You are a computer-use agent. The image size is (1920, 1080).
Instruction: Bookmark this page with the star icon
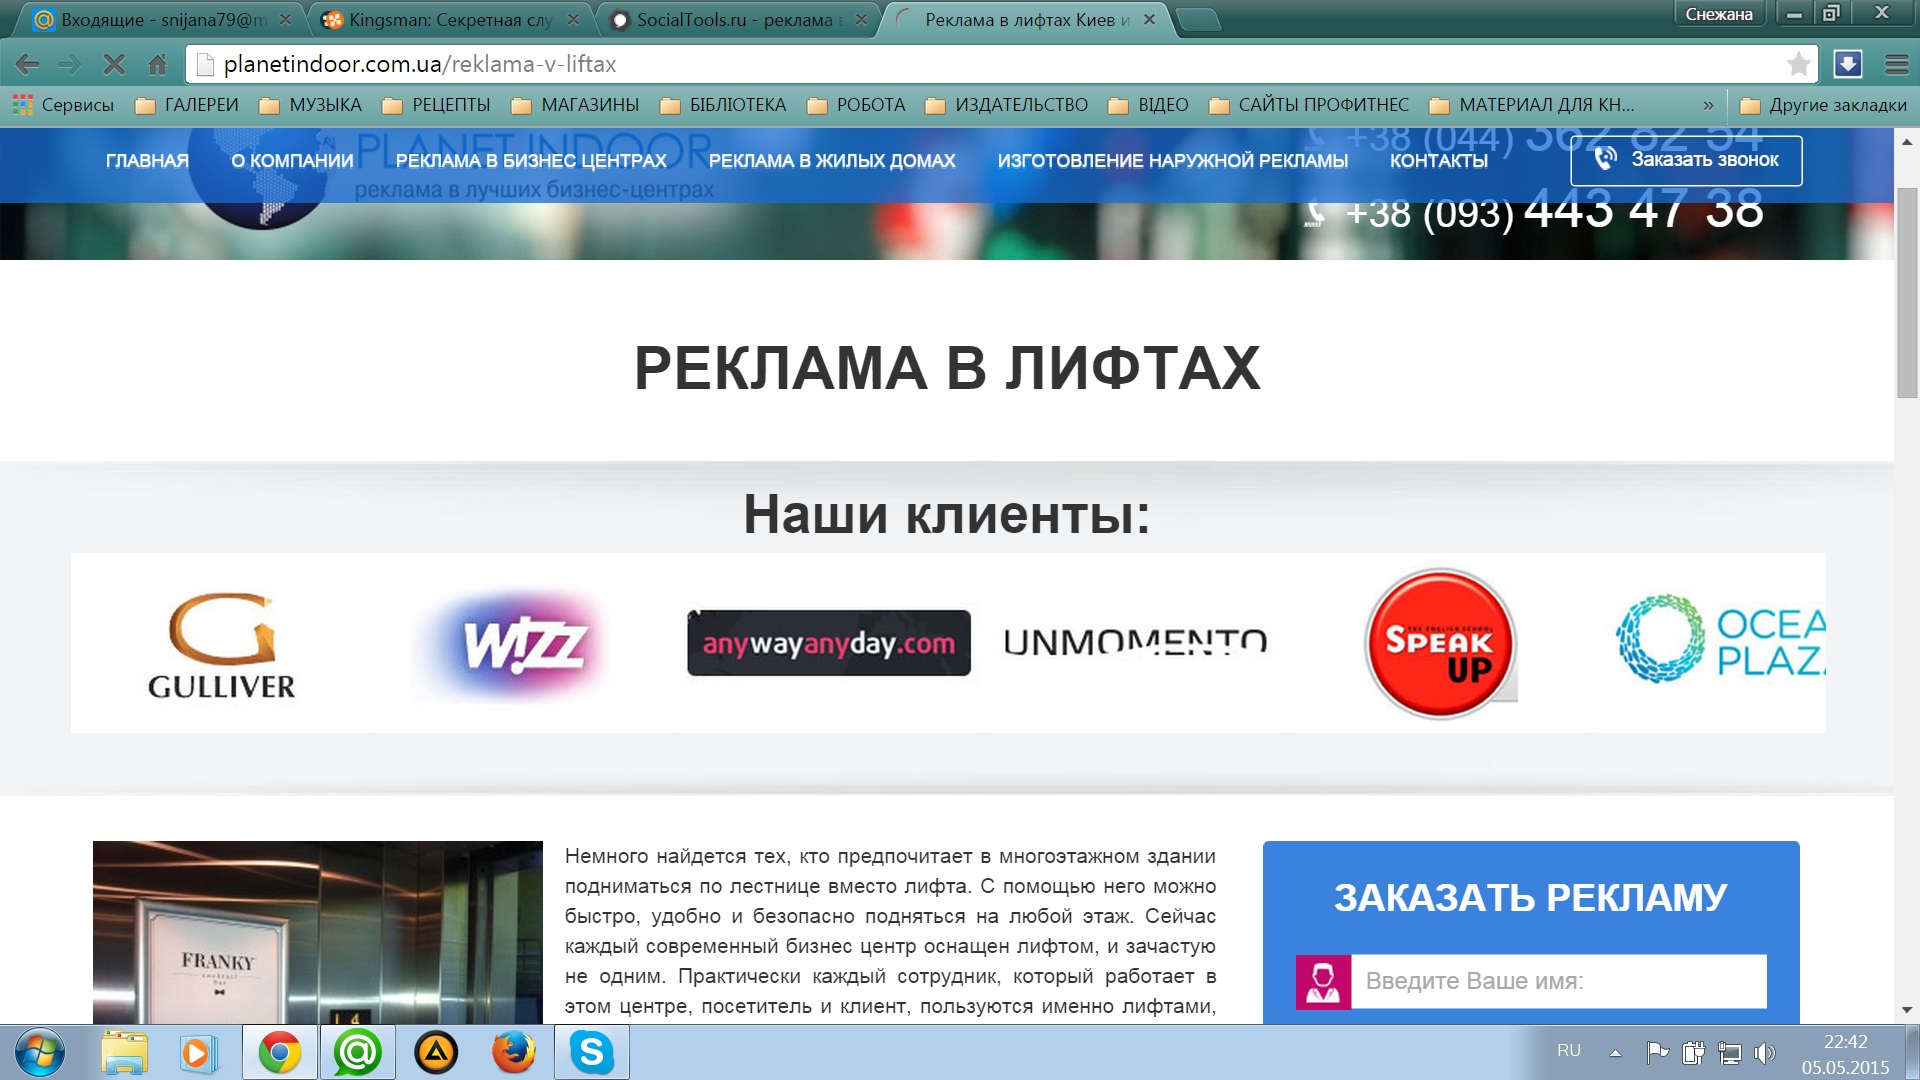1798,64
